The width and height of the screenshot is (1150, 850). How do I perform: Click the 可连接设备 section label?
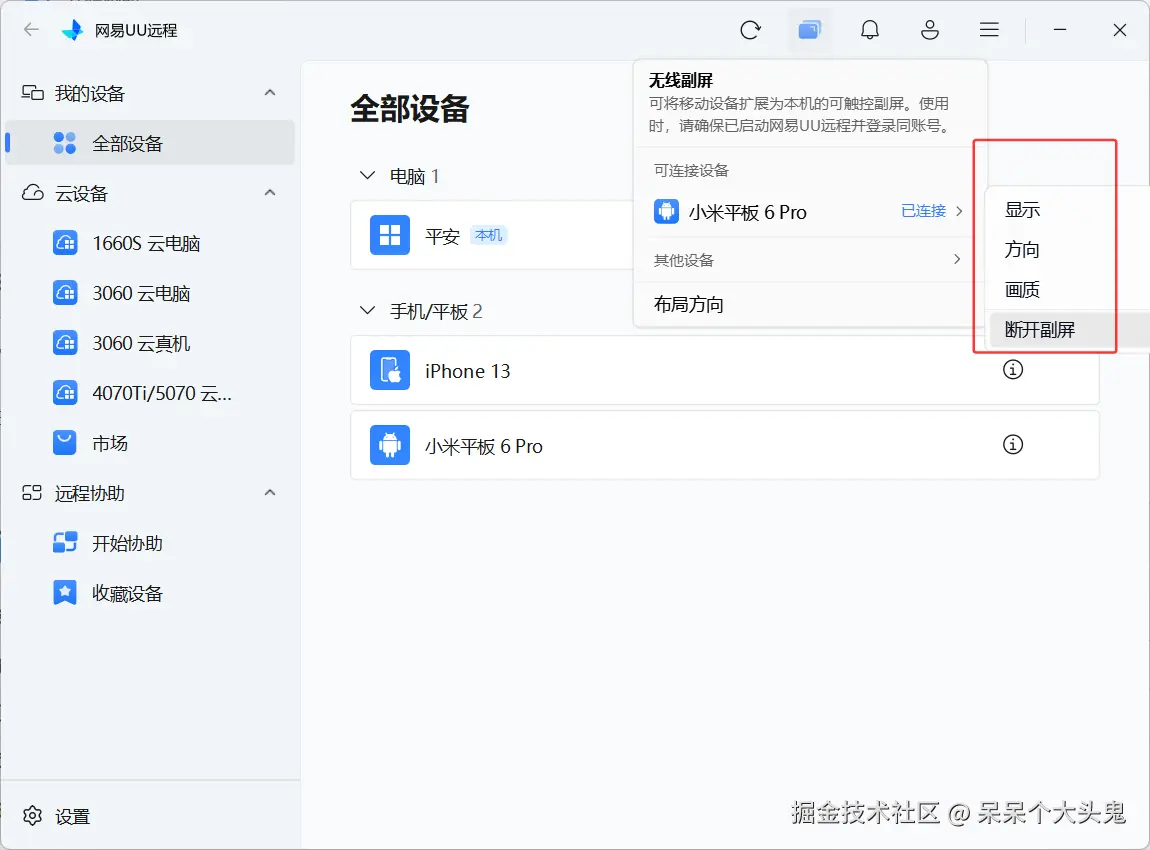(x=691, y=171)
